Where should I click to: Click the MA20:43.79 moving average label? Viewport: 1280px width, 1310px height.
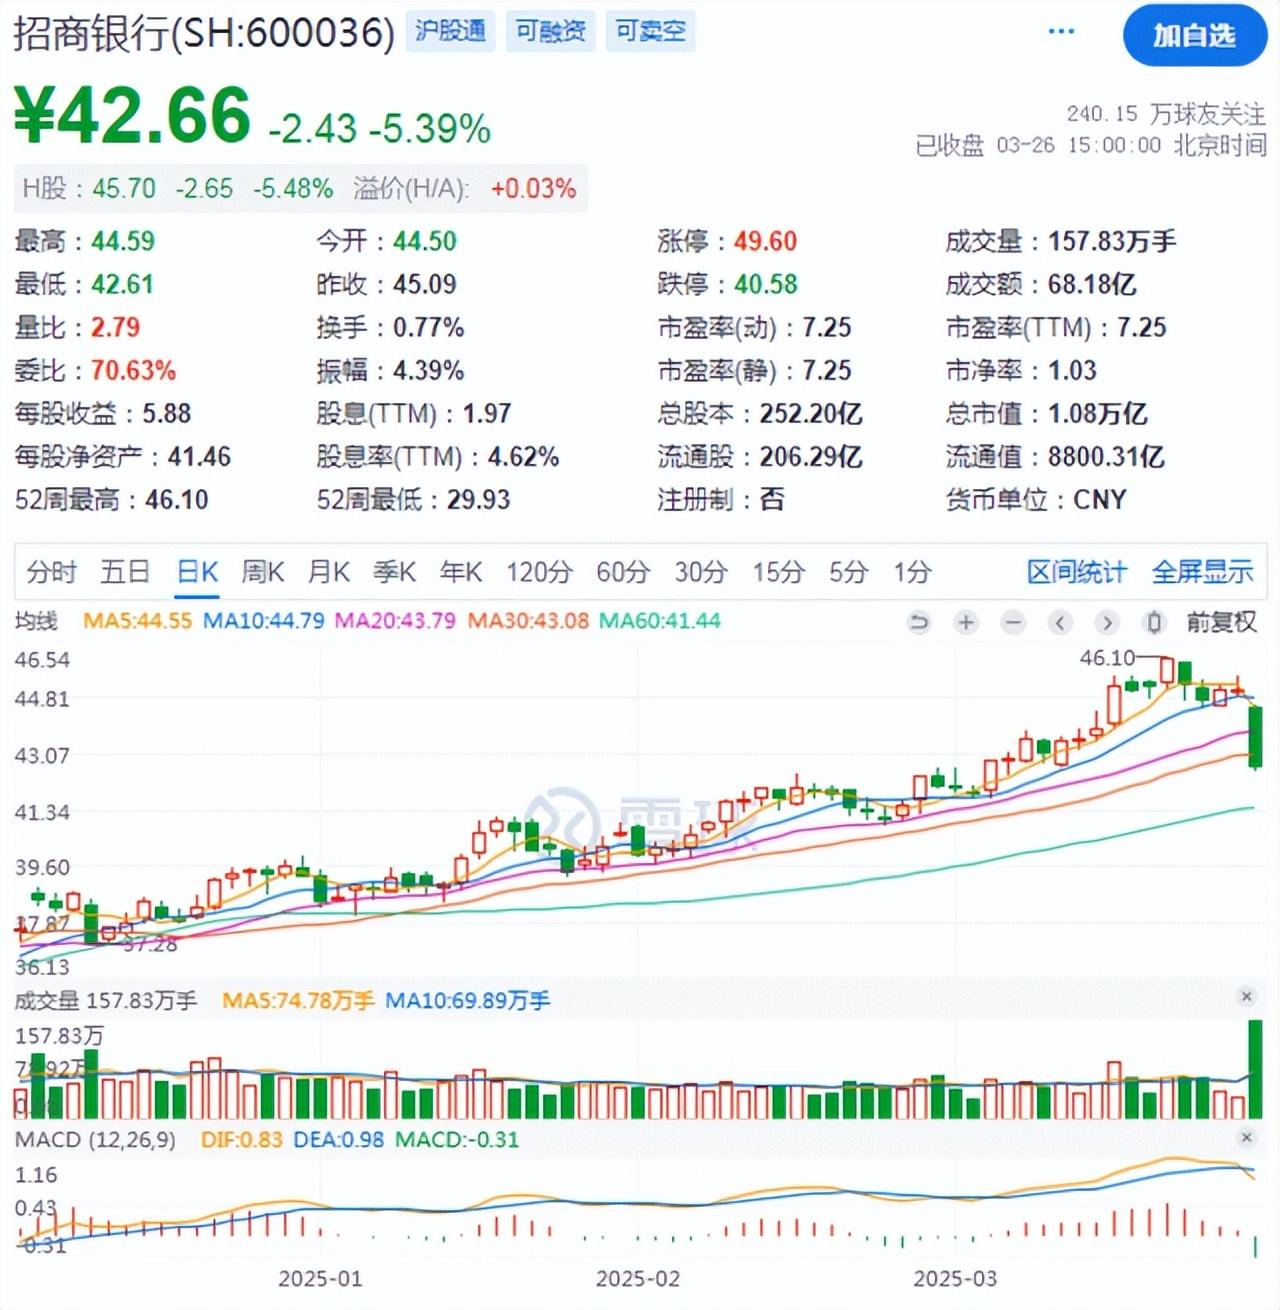click(x=395, y=621)
